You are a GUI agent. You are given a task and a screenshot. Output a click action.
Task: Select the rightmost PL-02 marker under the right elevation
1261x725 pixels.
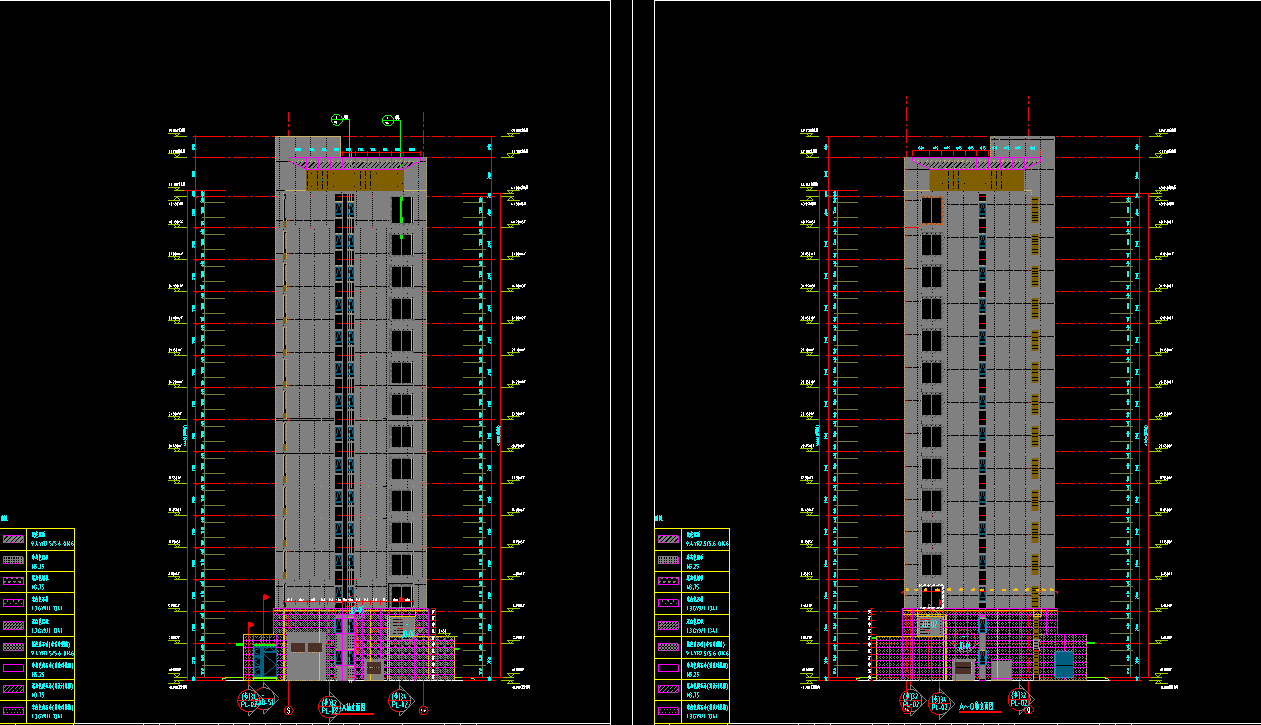[1019, 701]
